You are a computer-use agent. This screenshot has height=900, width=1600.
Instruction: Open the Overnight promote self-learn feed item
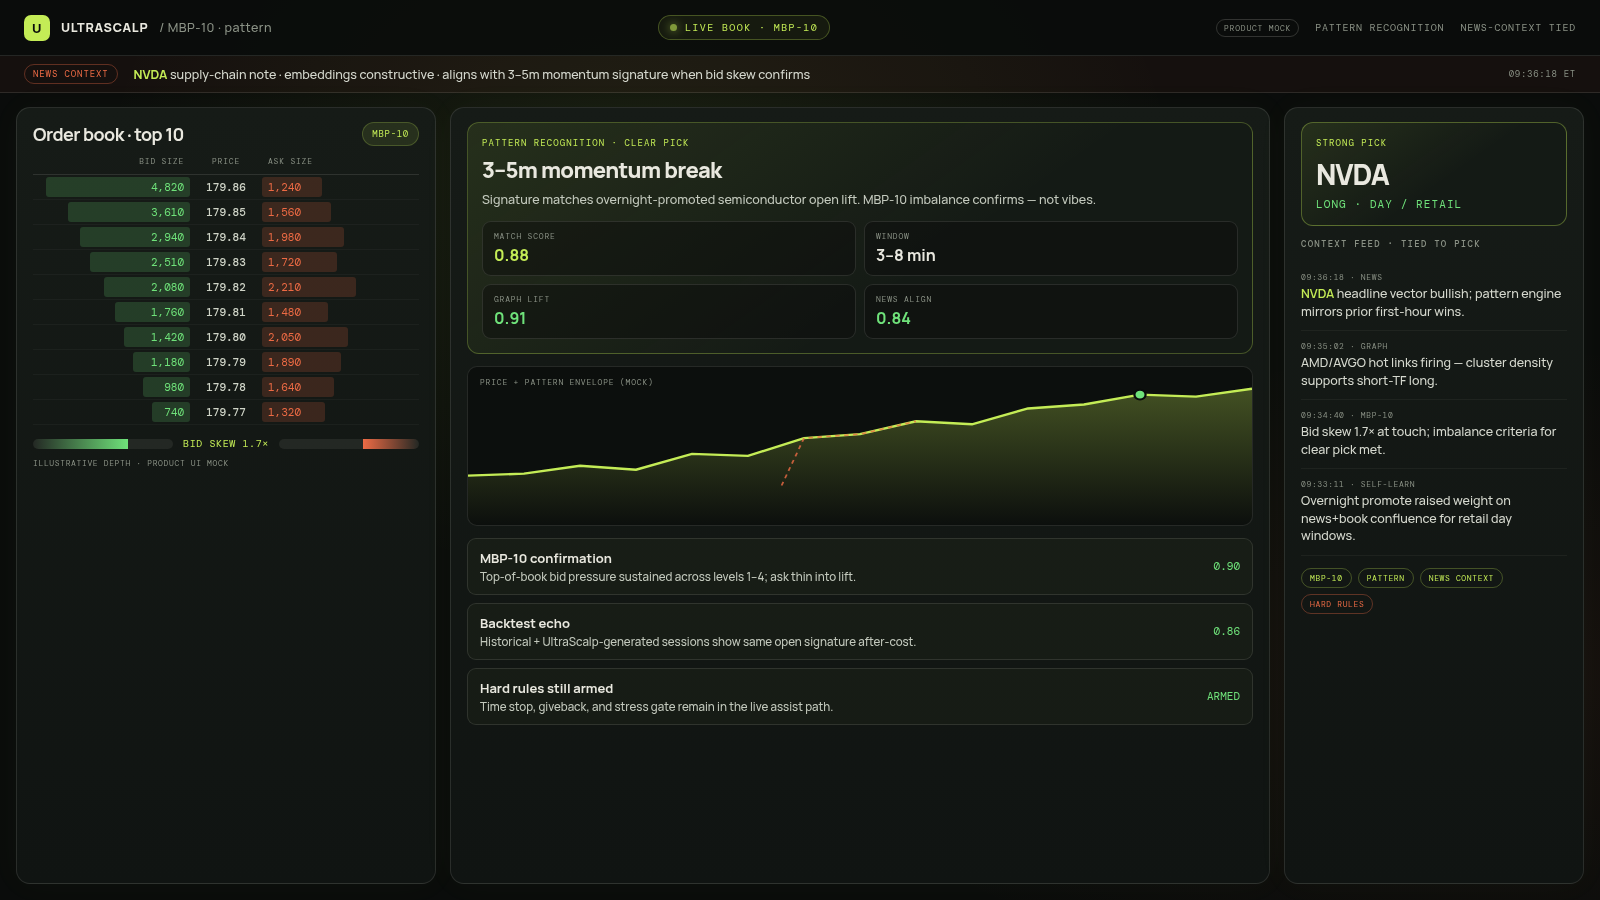(1434, 512)
